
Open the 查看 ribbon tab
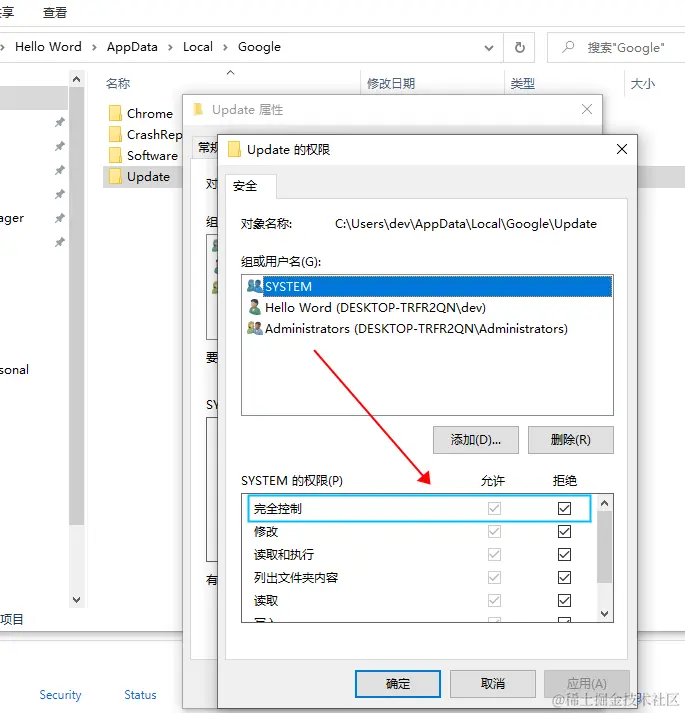[x=55, y=13]
